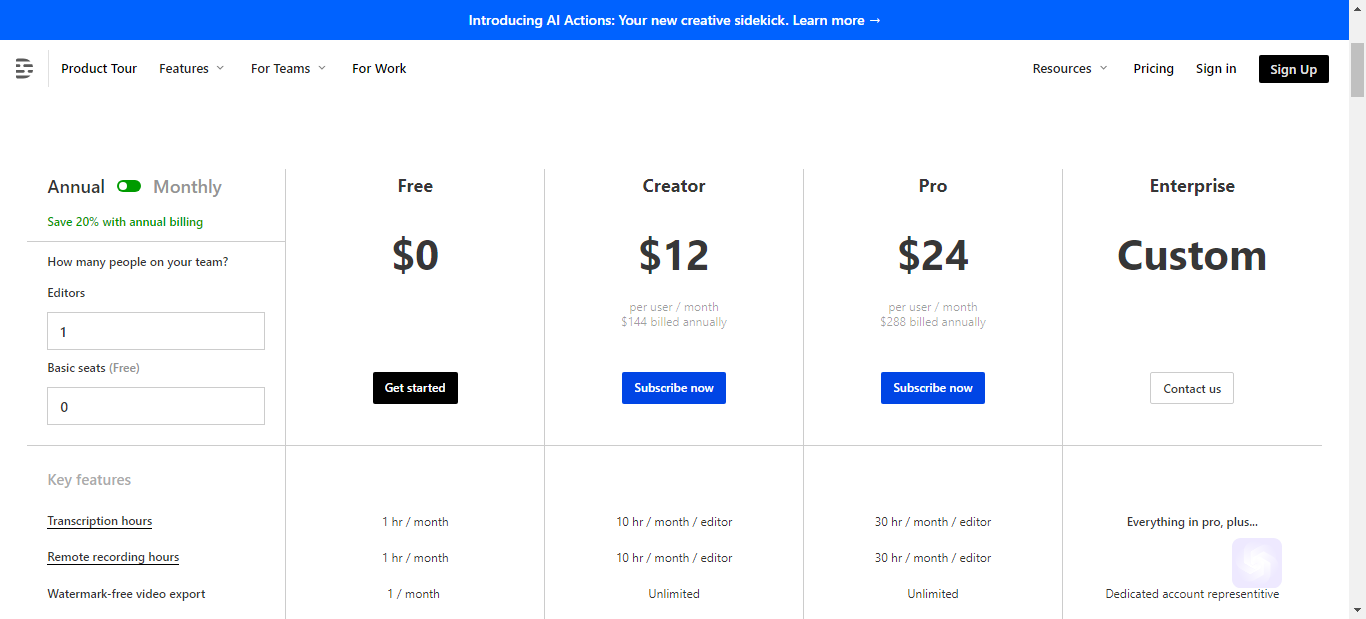Screen dimensions: 1366x619
Task: Click the Transcription hours link
Action: pos(100,521)
